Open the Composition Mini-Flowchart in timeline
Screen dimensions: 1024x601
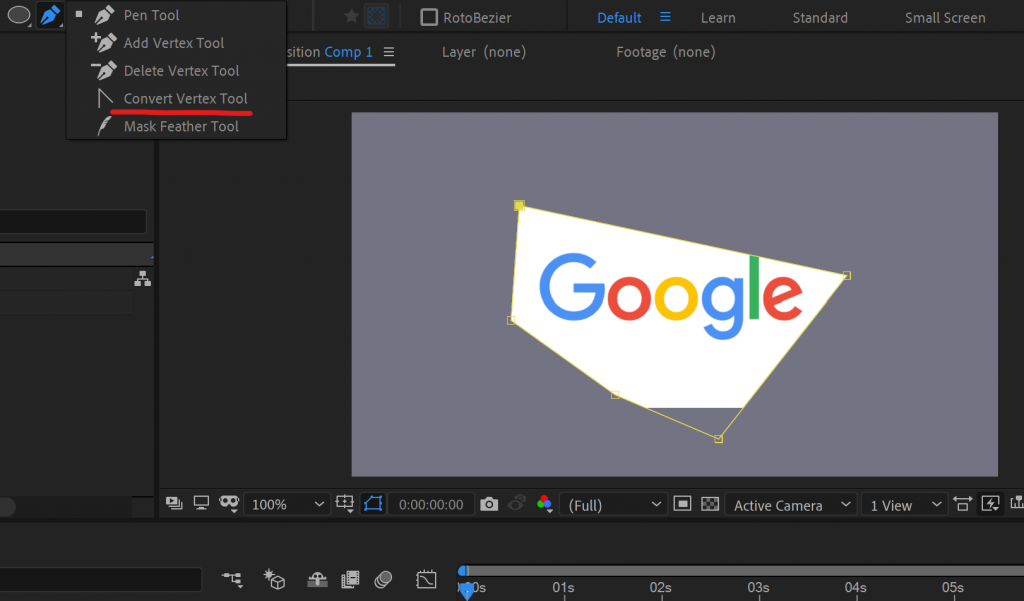(232, 579)
